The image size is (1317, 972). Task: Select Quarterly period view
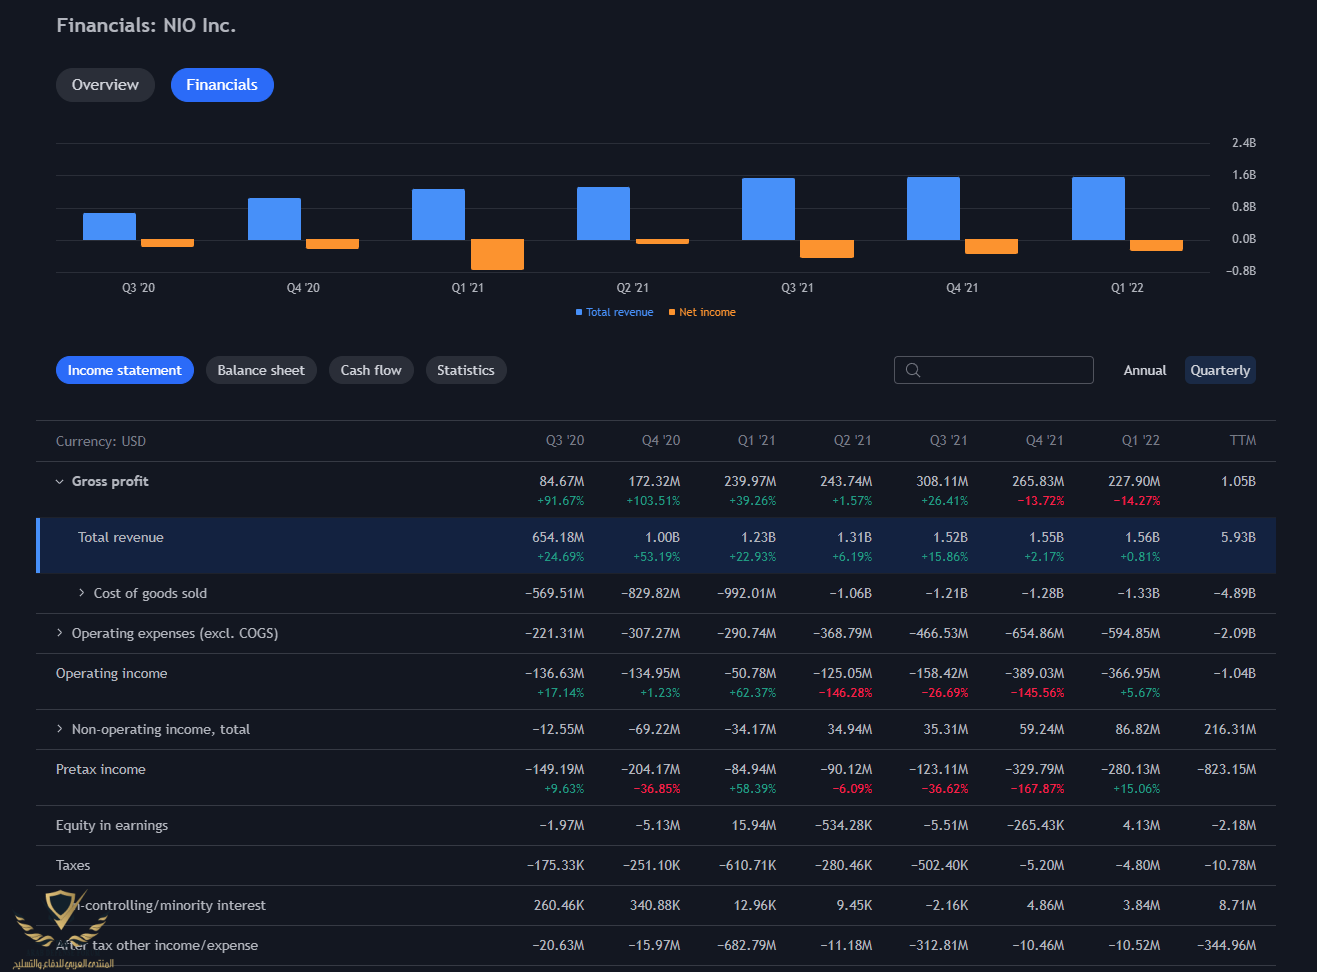pos(1219,370)
